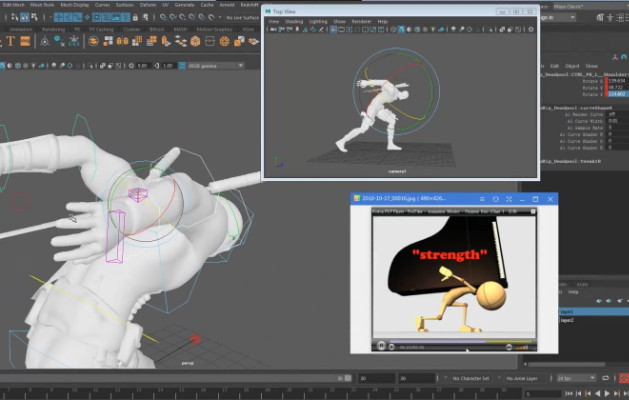Click the layer editor horizontal scrollbar
This screenshot has height=400, width=629.
(566, 364)
